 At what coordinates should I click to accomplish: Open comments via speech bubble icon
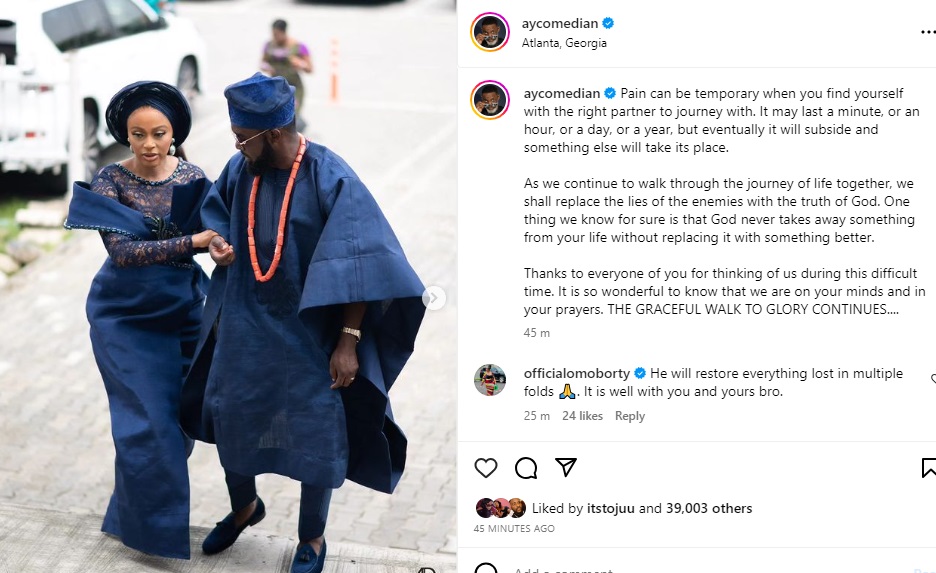[526, 468]
